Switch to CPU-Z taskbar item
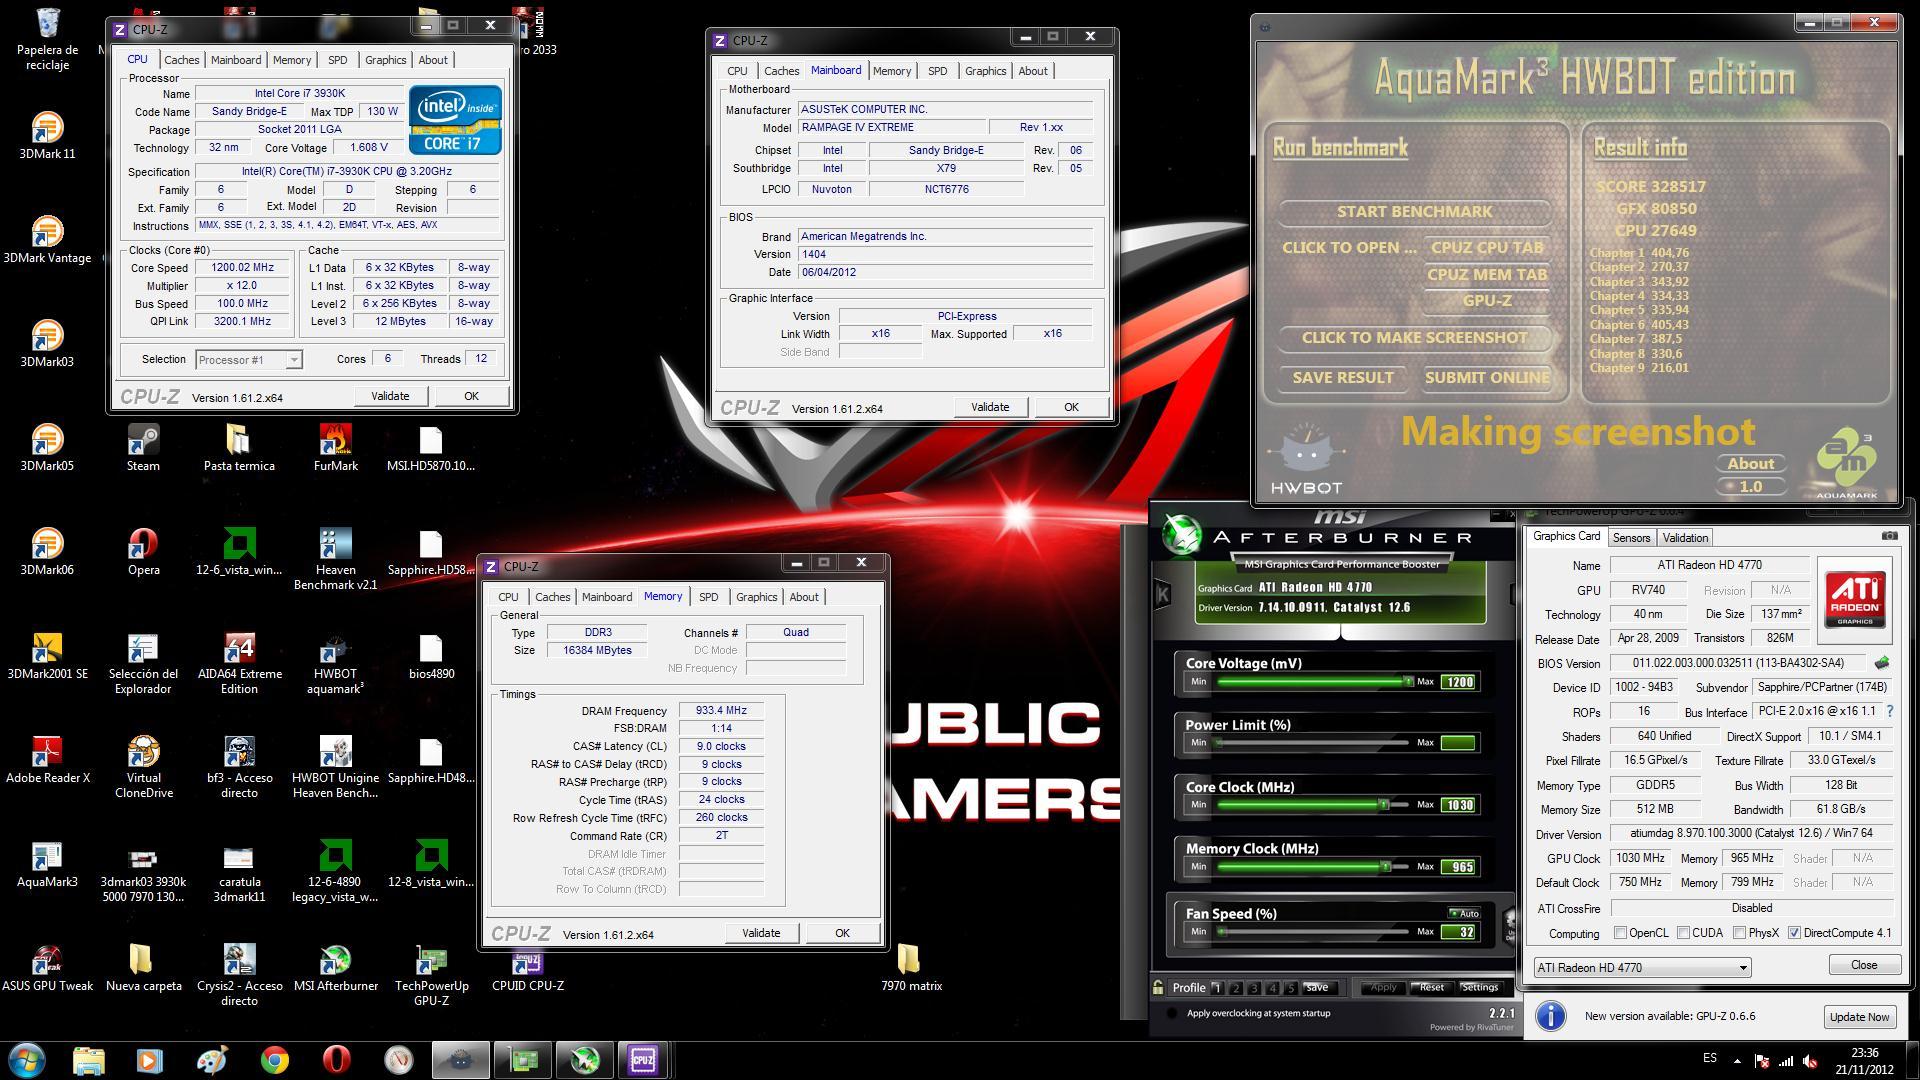Screen dimensions: 1920x1080 (x=643, y=1060)
